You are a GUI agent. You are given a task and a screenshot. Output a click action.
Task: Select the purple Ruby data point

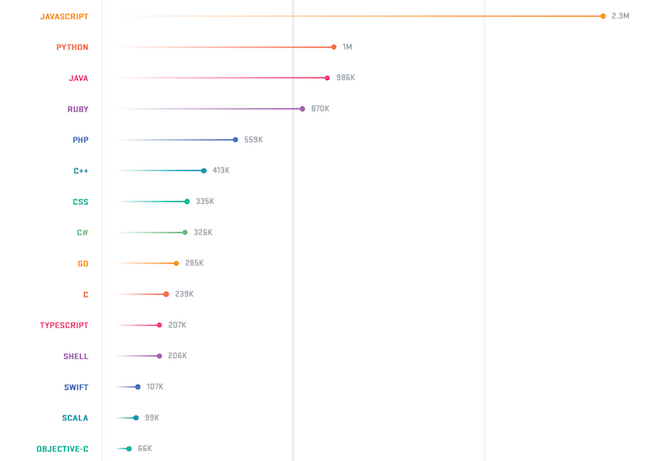[303, 109]
